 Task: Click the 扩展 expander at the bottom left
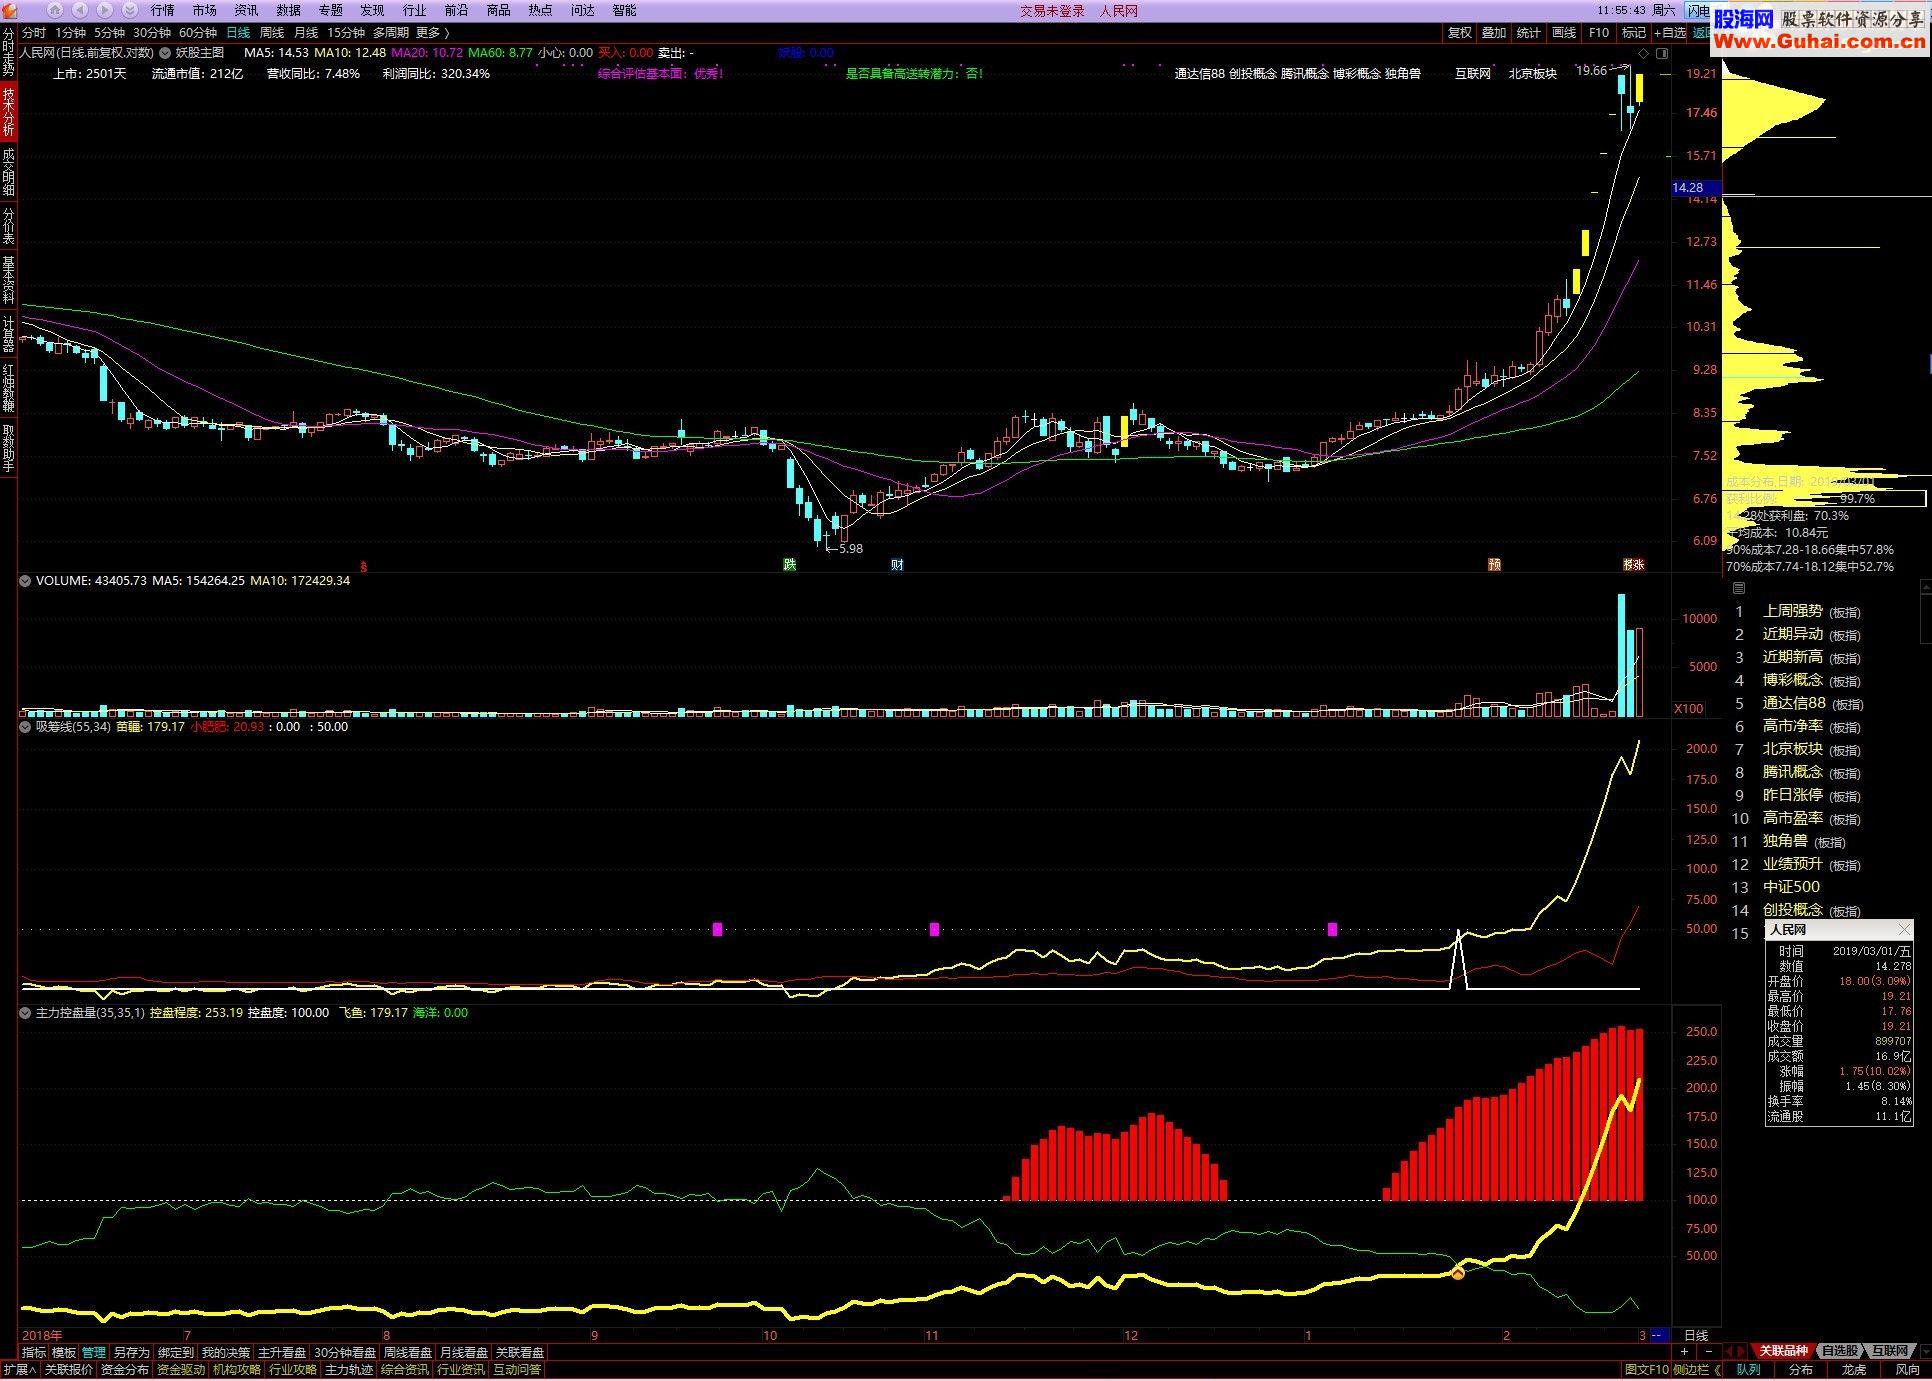click(19, 1370)
